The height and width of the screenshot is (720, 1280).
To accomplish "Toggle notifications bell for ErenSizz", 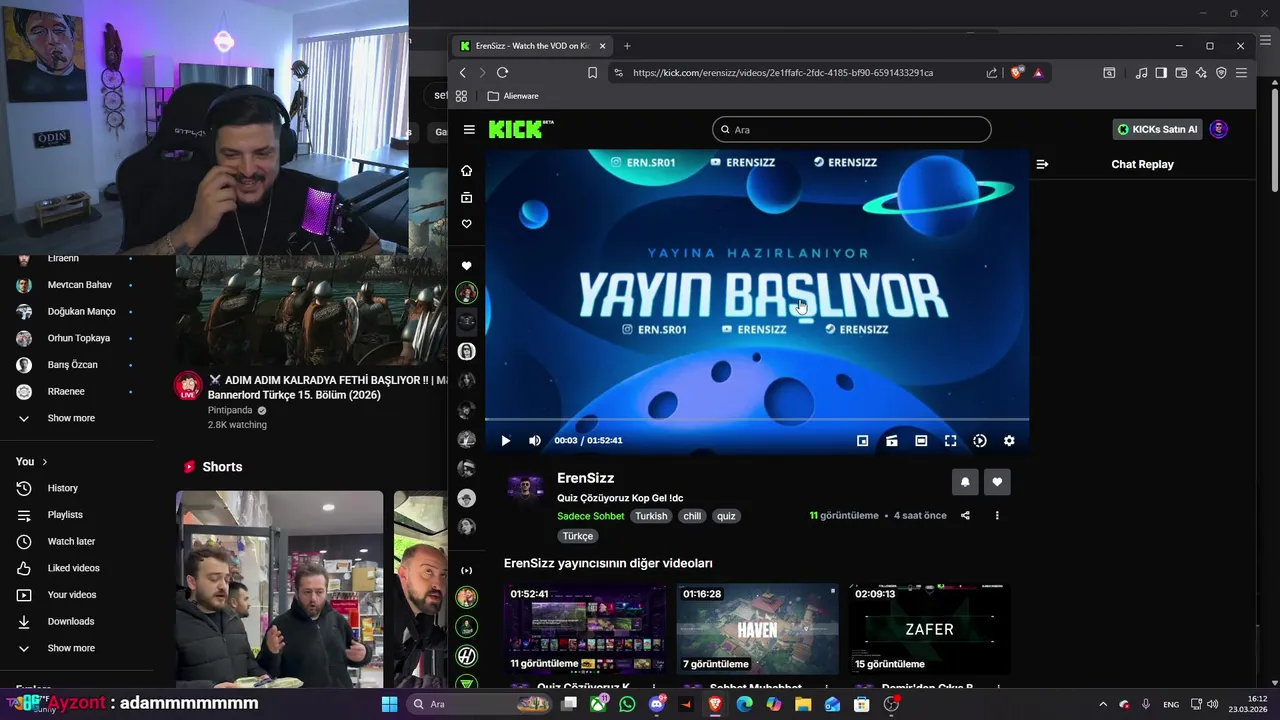I will tap(965, 482).
